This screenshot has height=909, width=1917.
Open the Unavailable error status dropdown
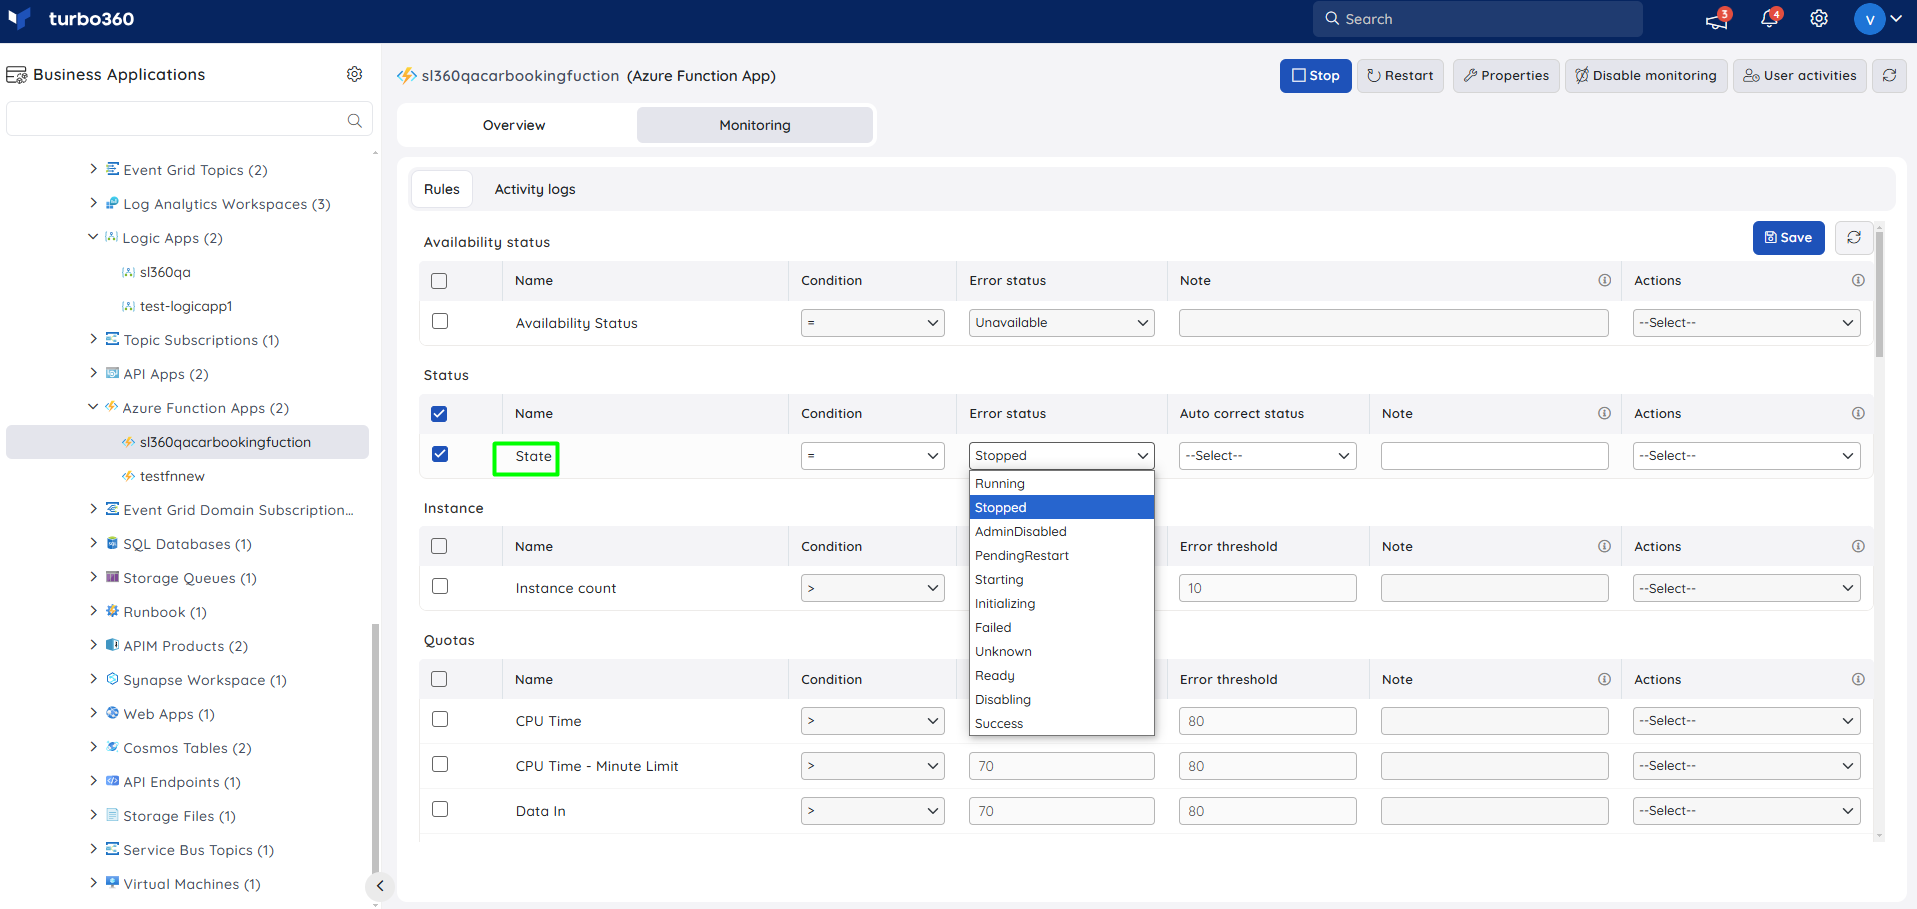click(1062, 323)
